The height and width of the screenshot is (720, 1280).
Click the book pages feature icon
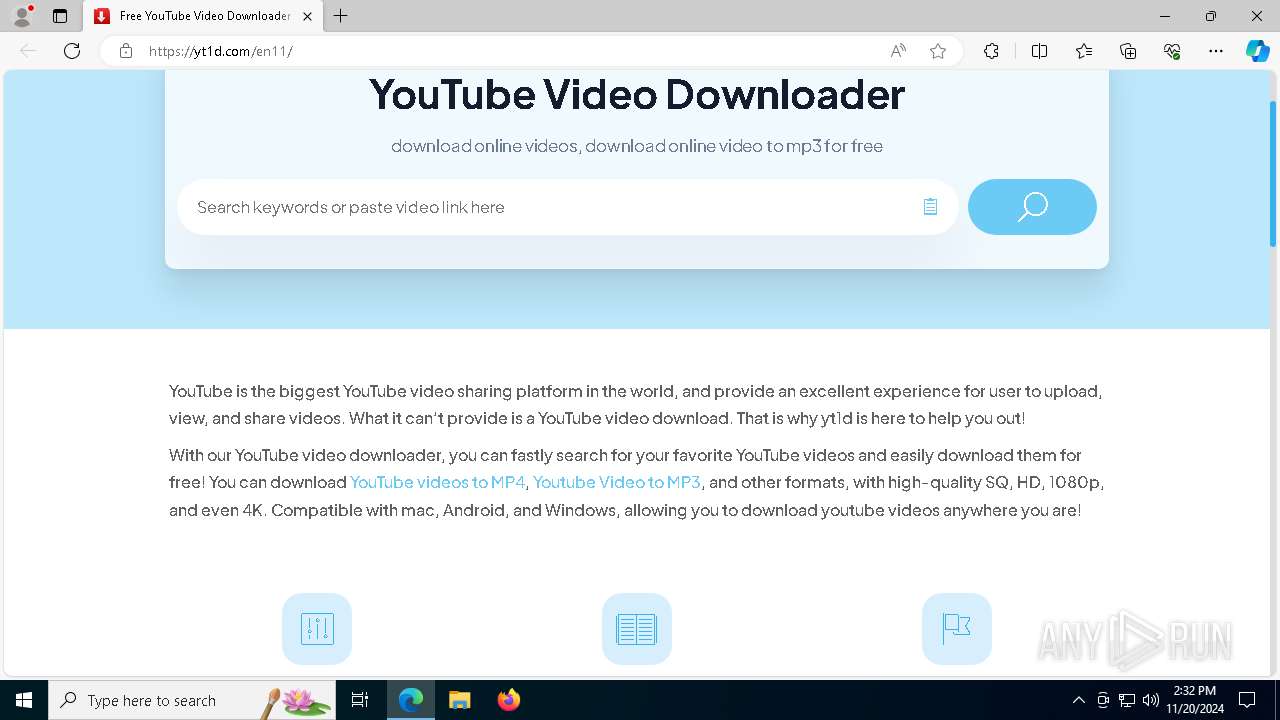[636, 629]
